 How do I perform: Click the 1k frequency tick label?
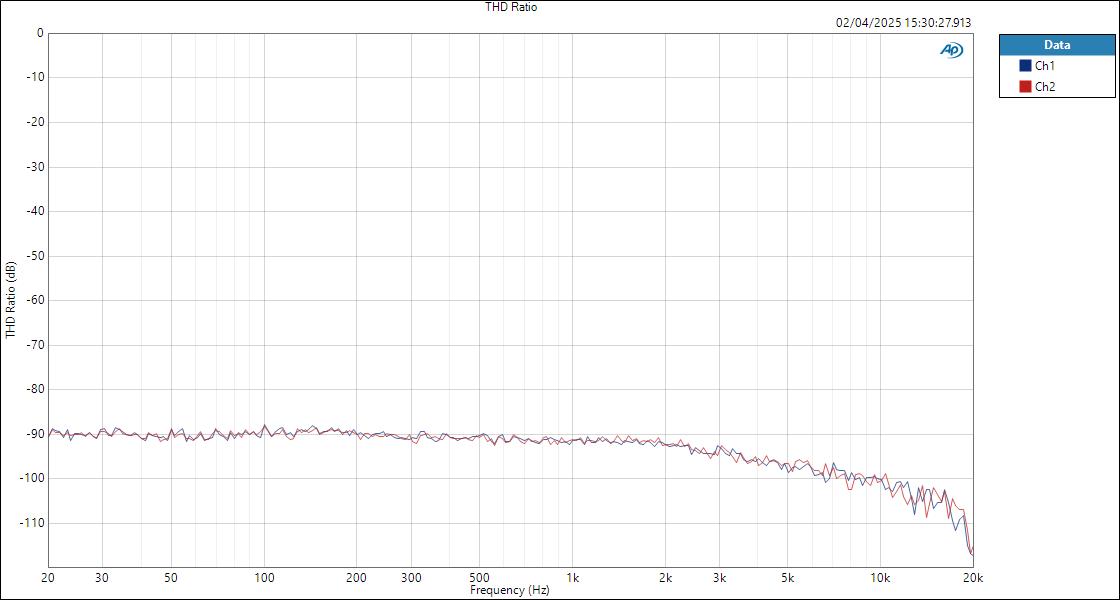coord(572,578)
